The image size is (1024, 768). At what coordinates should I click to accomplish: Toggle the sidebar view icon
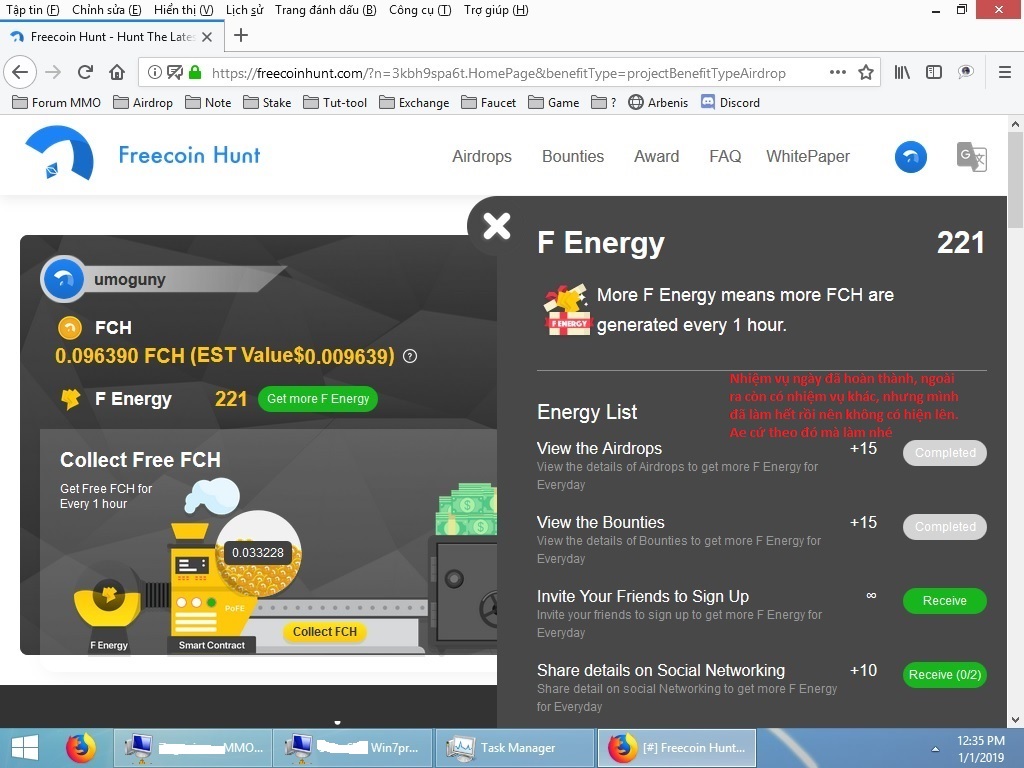tap(934, 72)
